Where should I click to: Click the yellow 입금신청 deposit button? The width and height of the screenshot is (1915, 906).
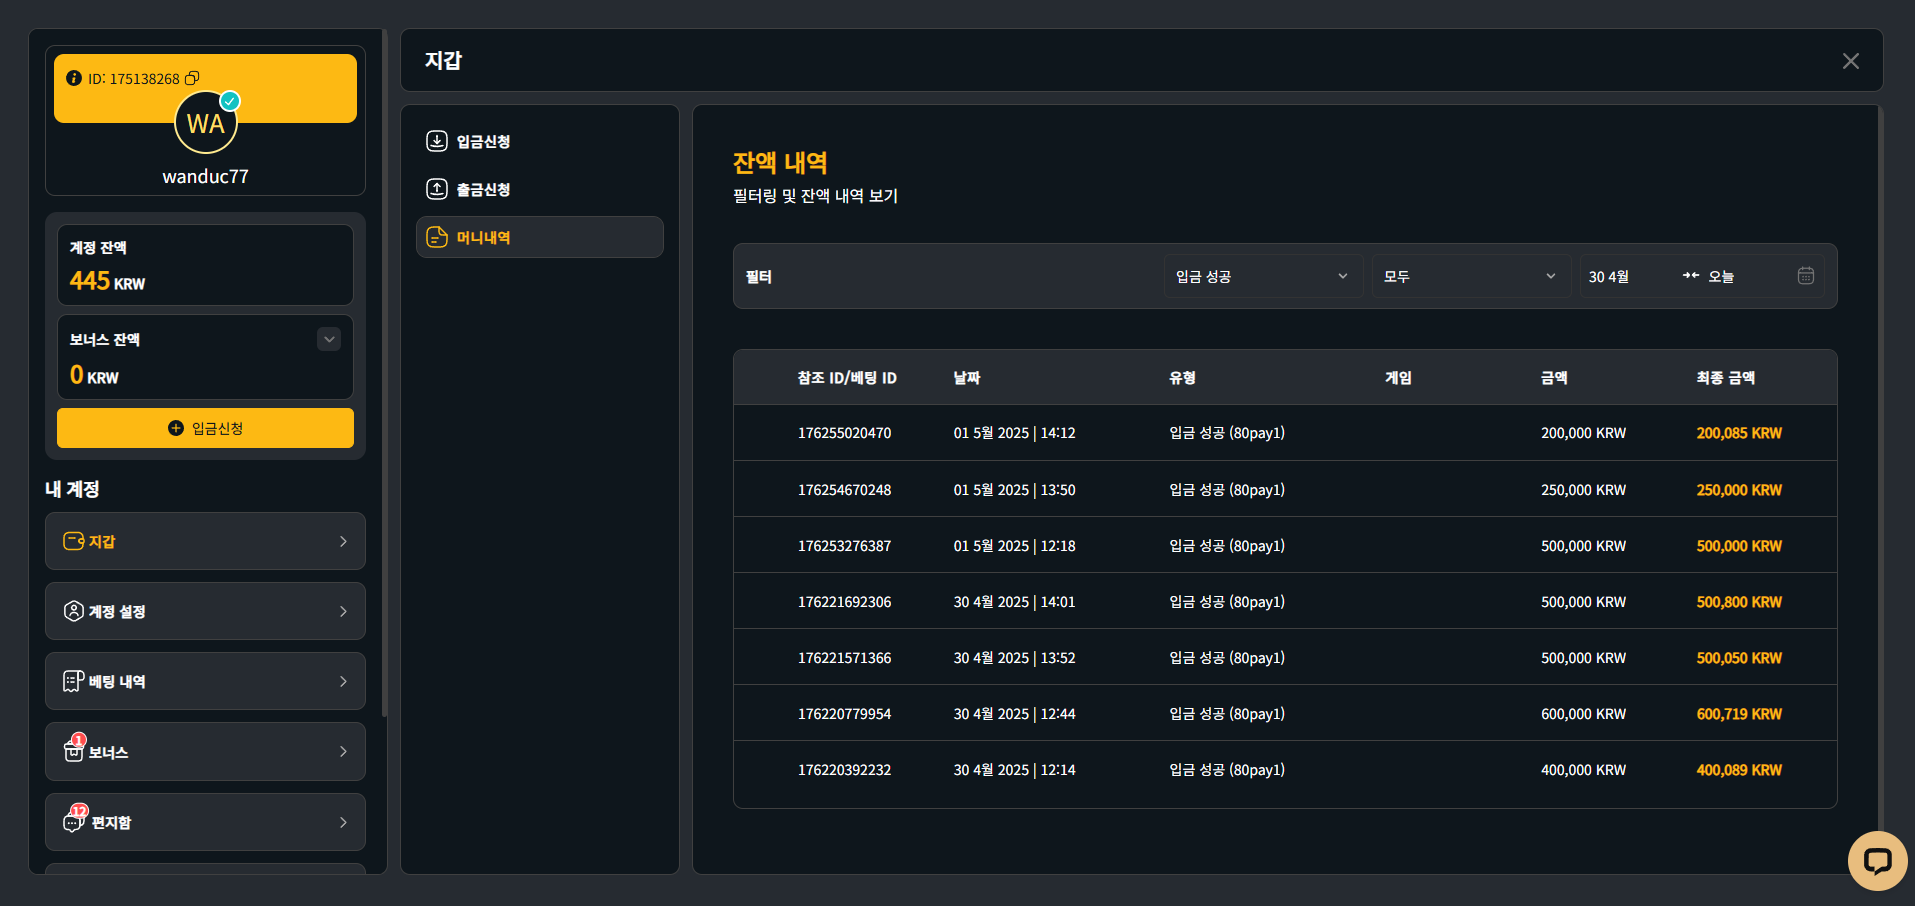205,428
